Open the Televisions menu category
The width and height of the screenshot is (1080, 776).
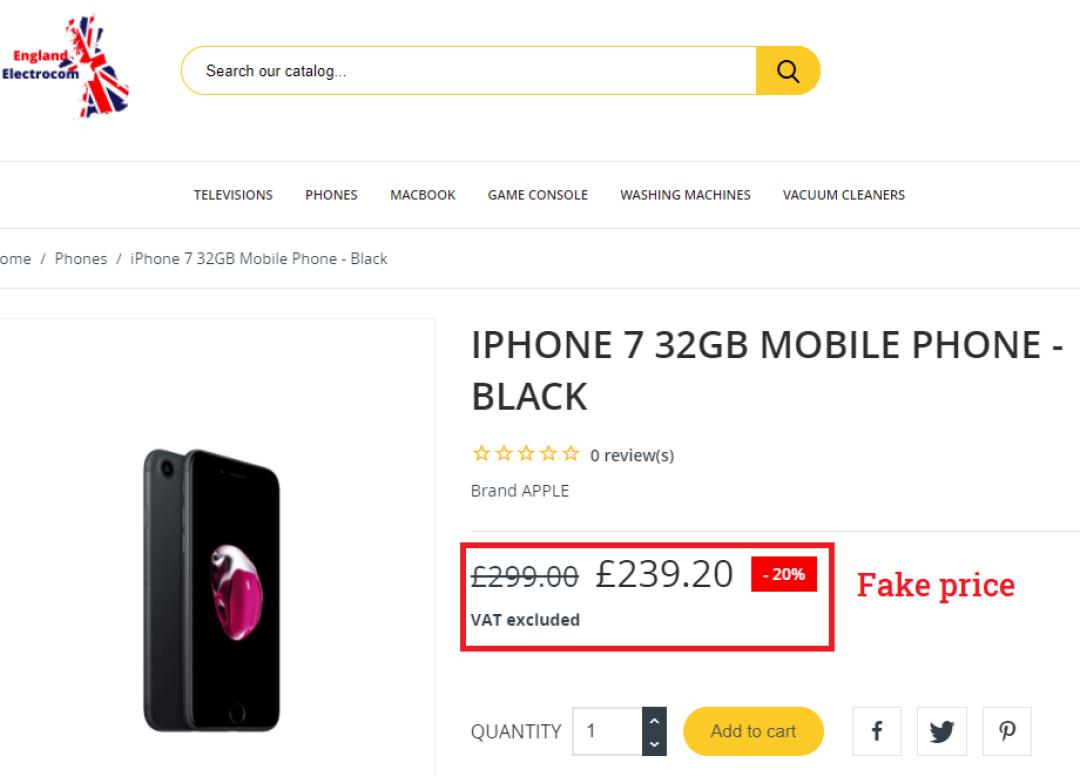[x=233, y=195]
